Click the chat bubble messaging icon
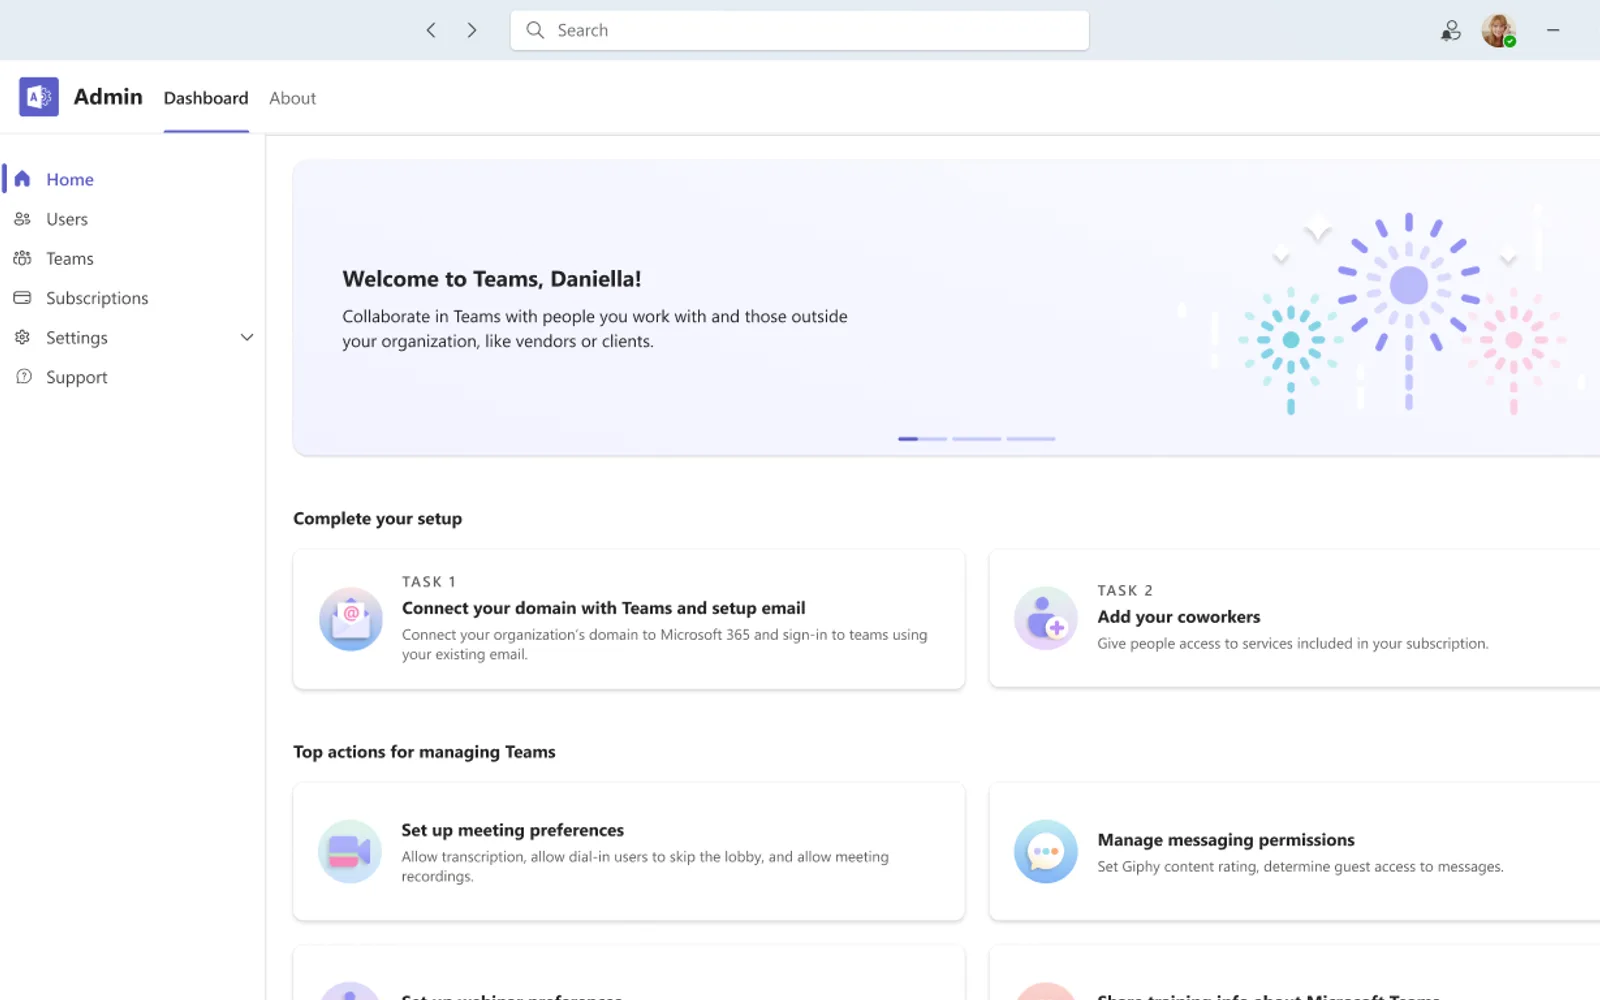The height and width of the screenshot is (1000, 1600). coord(1045,852)
